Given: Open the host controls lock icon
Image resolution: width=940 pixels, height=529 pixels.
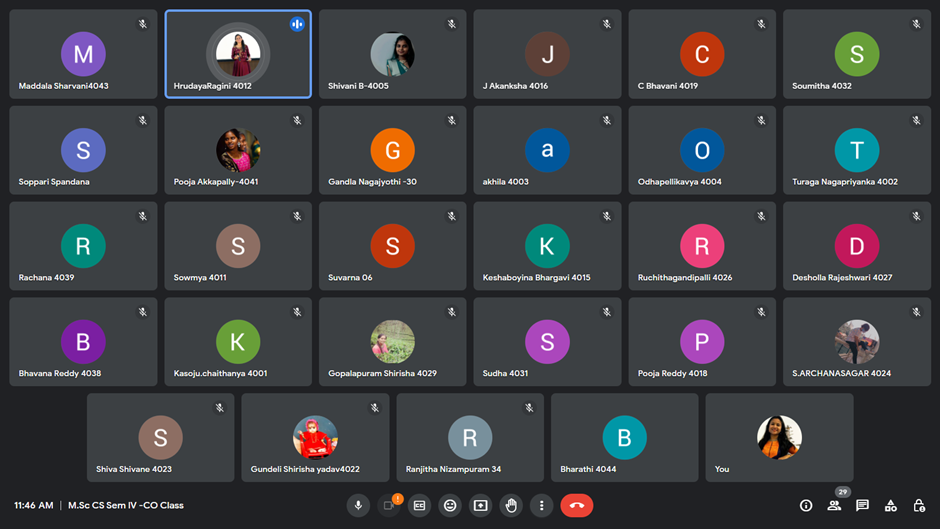Looking at the screenshot, I should (919, 506).
